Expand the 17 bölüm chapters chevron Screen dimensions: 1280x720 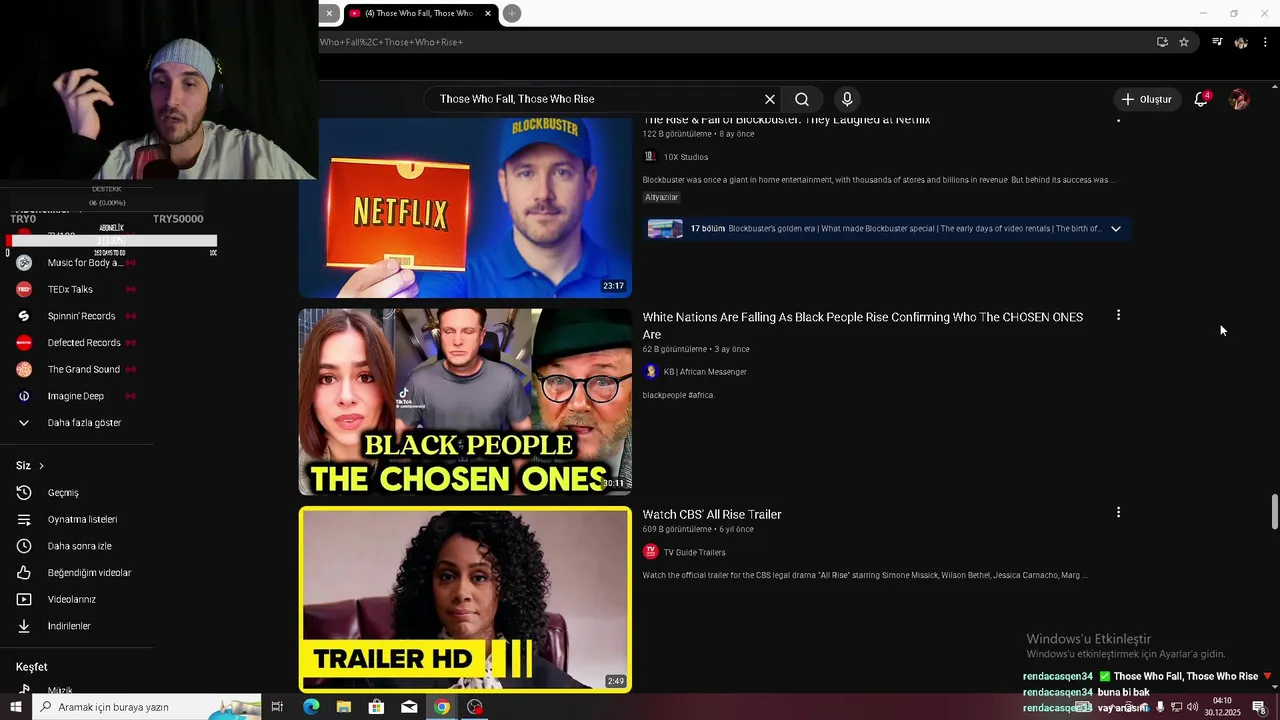tap(1116, 229)
